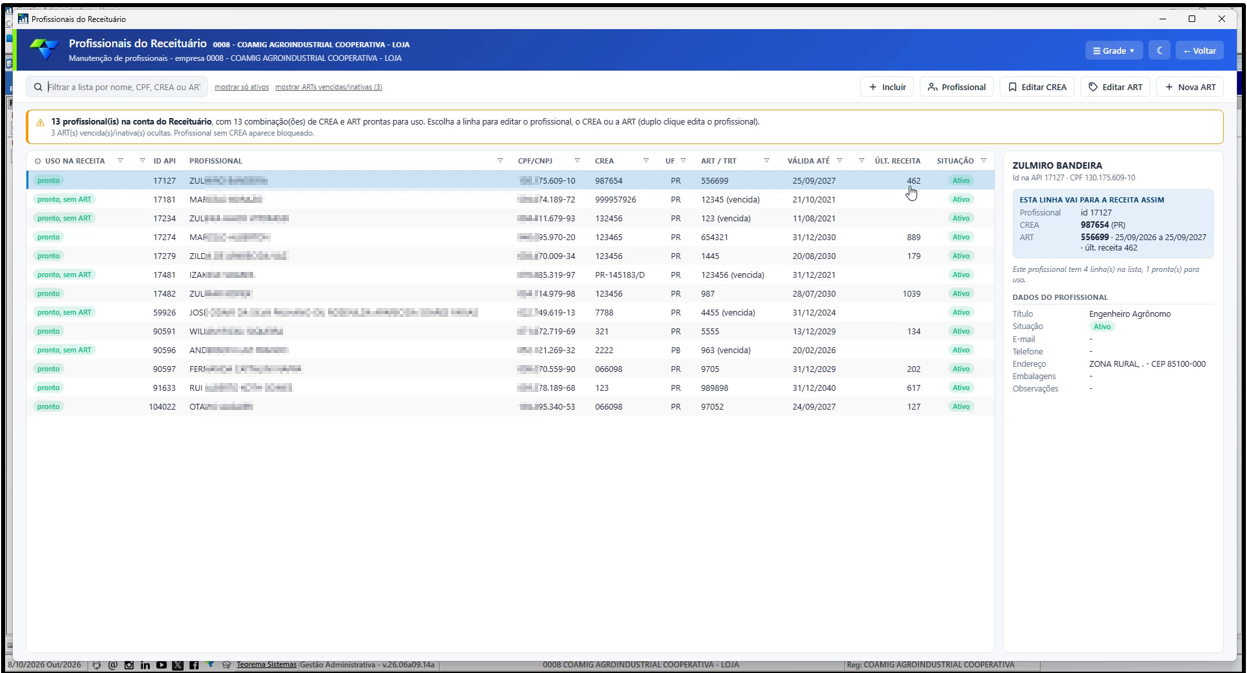Open filter funnel for SITUAÇÃO column

tap(983, 161)
